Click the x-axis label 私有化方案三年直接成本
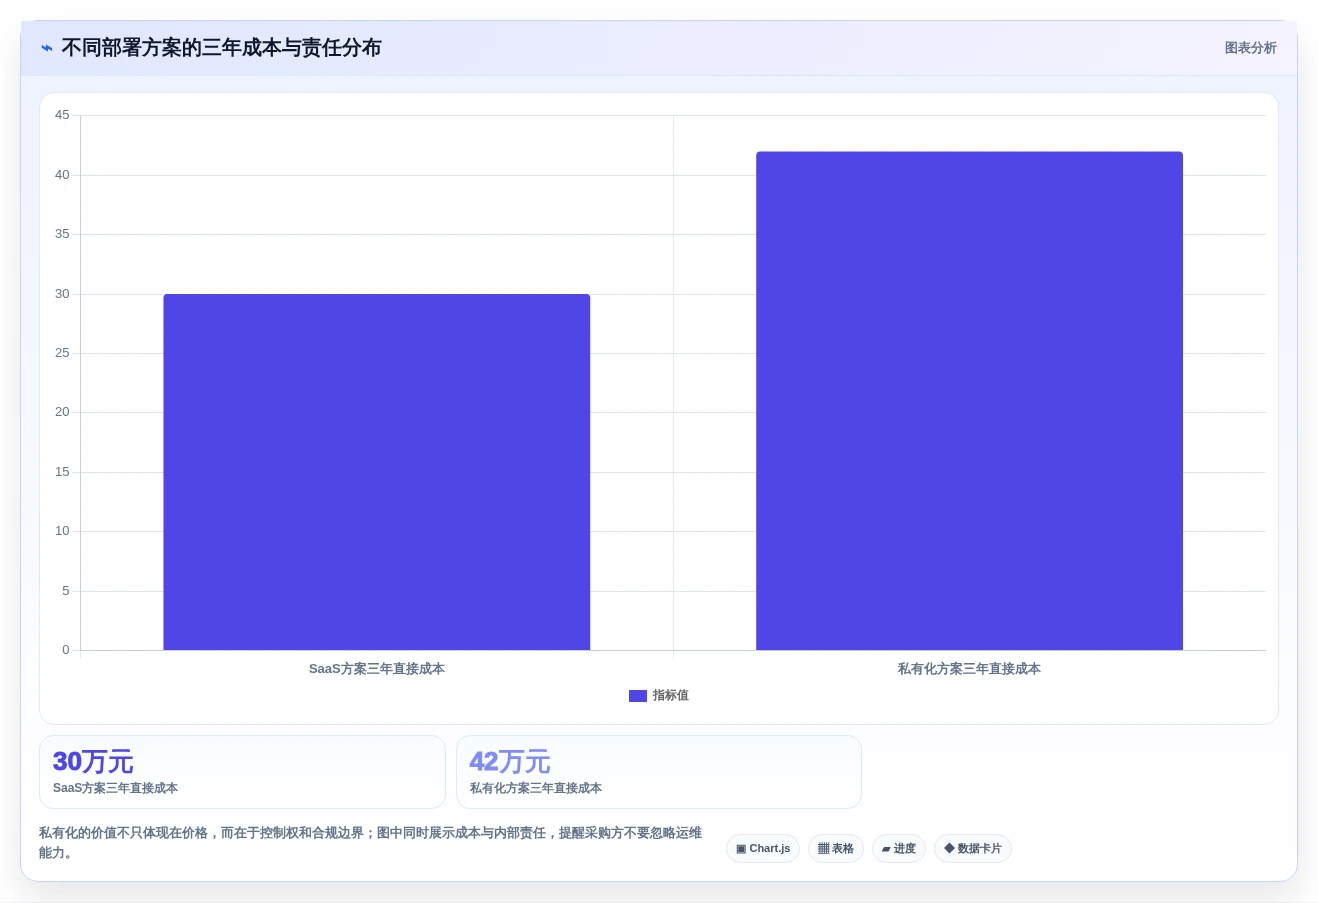Viewport: 1318px width, 903px height. [x=969, y=669]
